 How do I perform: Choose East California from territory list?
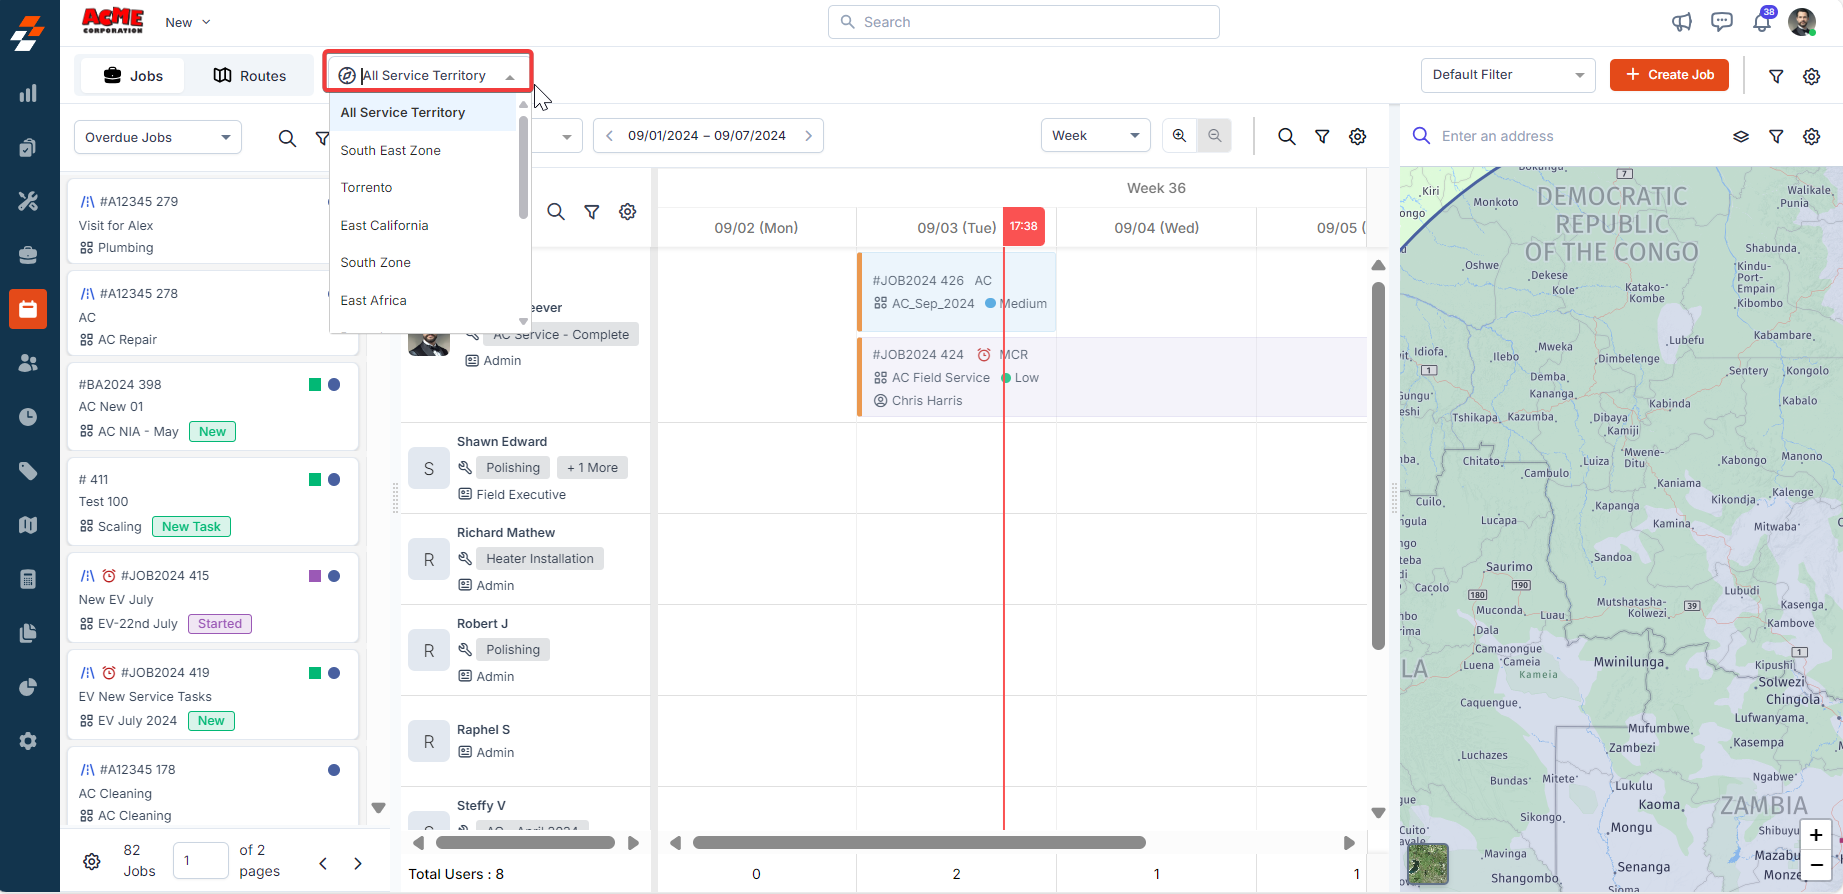pos(385,225)
